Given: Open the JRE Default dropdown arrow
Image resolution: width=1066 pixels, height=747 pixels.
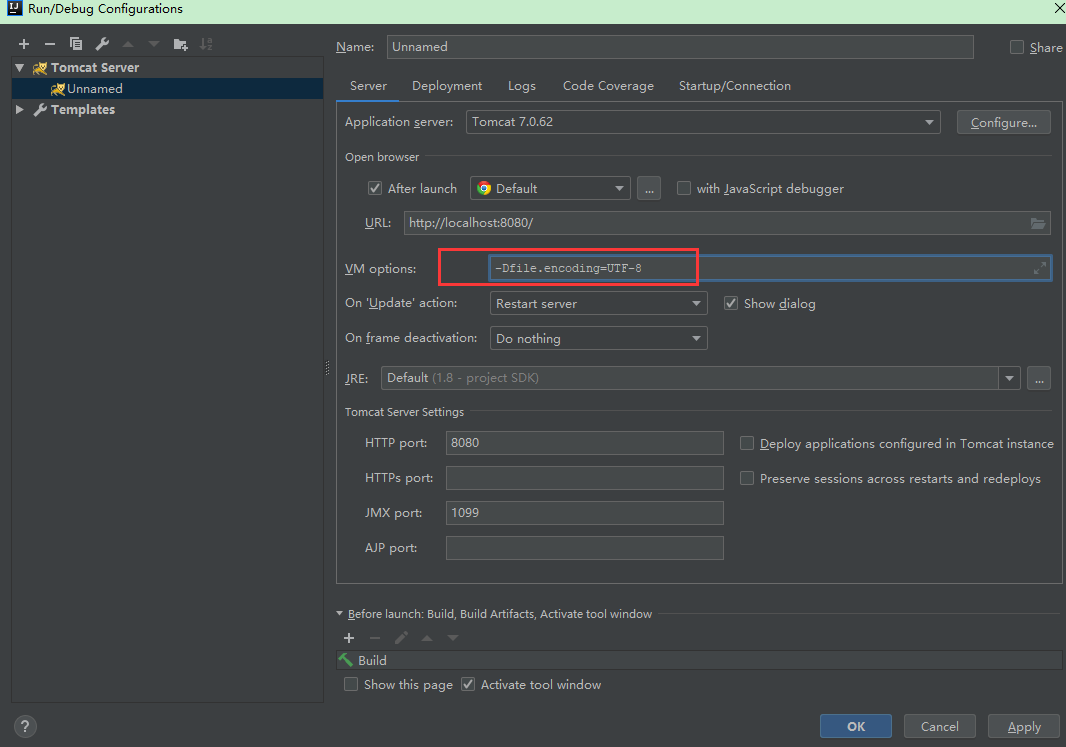Looking at the screenshot, I should coord(1009,378).
